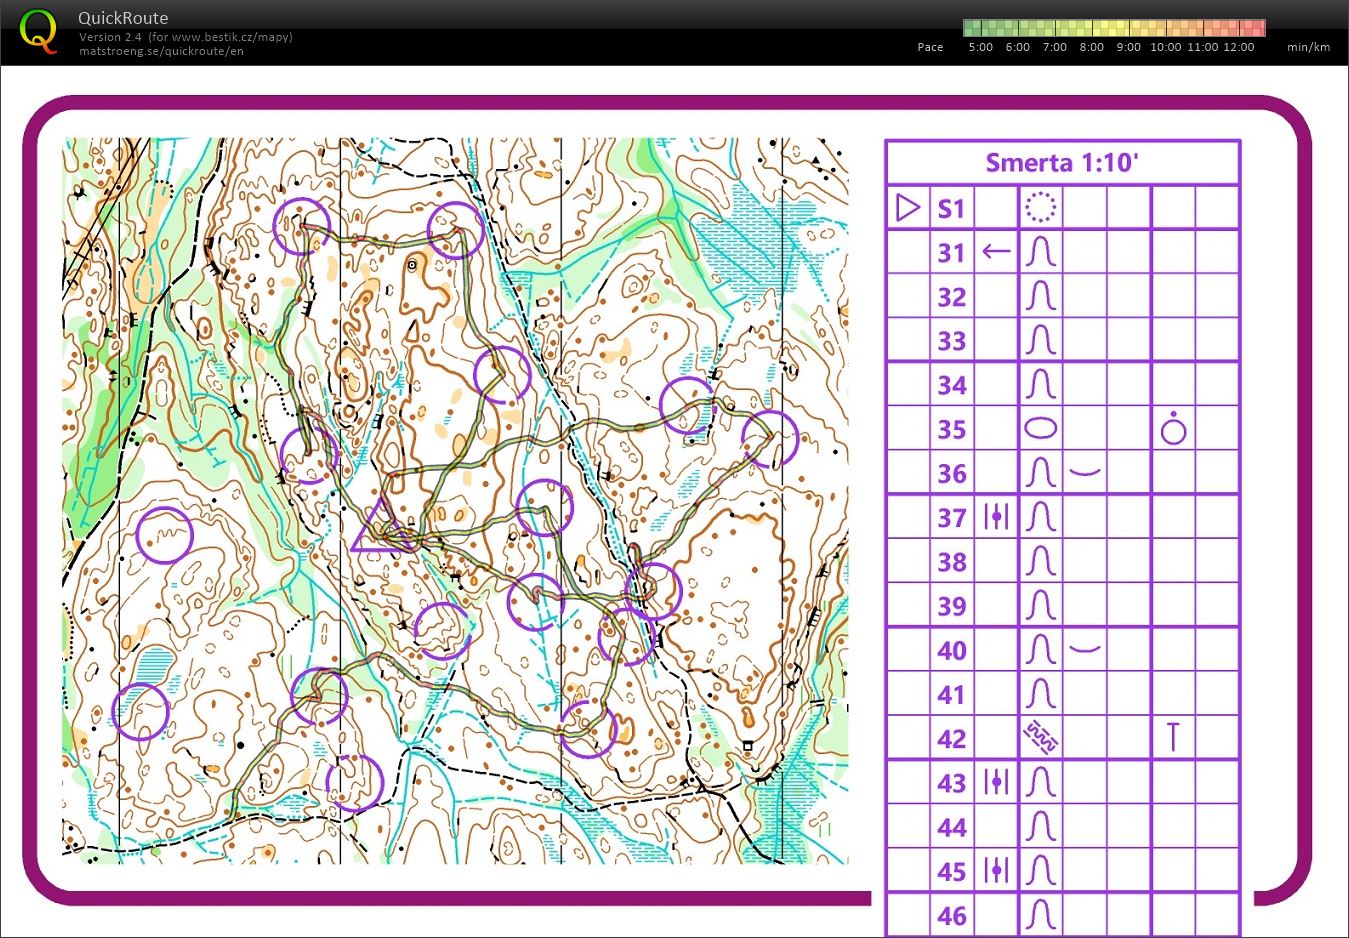The width and height of the screenshot is (1349, 938).
Task: Click the ellipse symbol in row 35
Action: (x=1040, y=429)
